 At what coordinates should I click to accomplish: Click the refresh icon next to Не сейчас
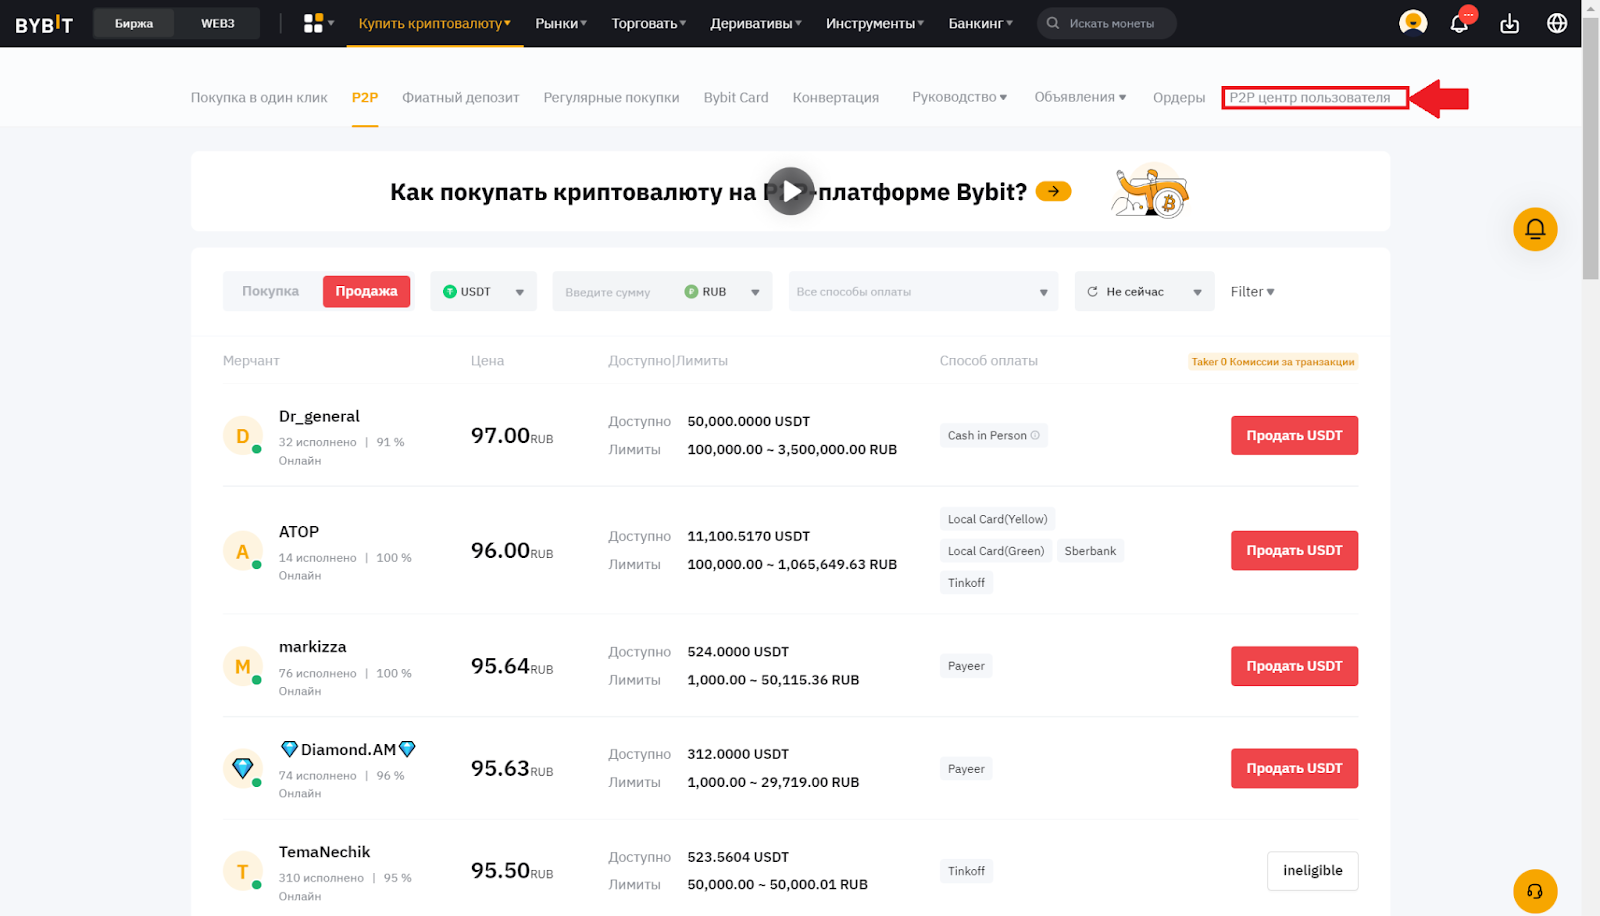[x=1092, y=292]
